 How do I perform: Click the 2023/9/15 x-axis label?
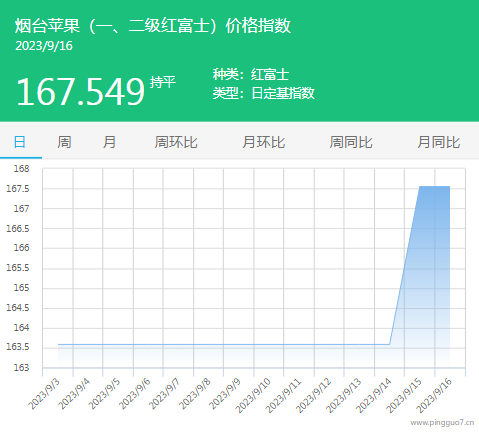click(404, 395)
